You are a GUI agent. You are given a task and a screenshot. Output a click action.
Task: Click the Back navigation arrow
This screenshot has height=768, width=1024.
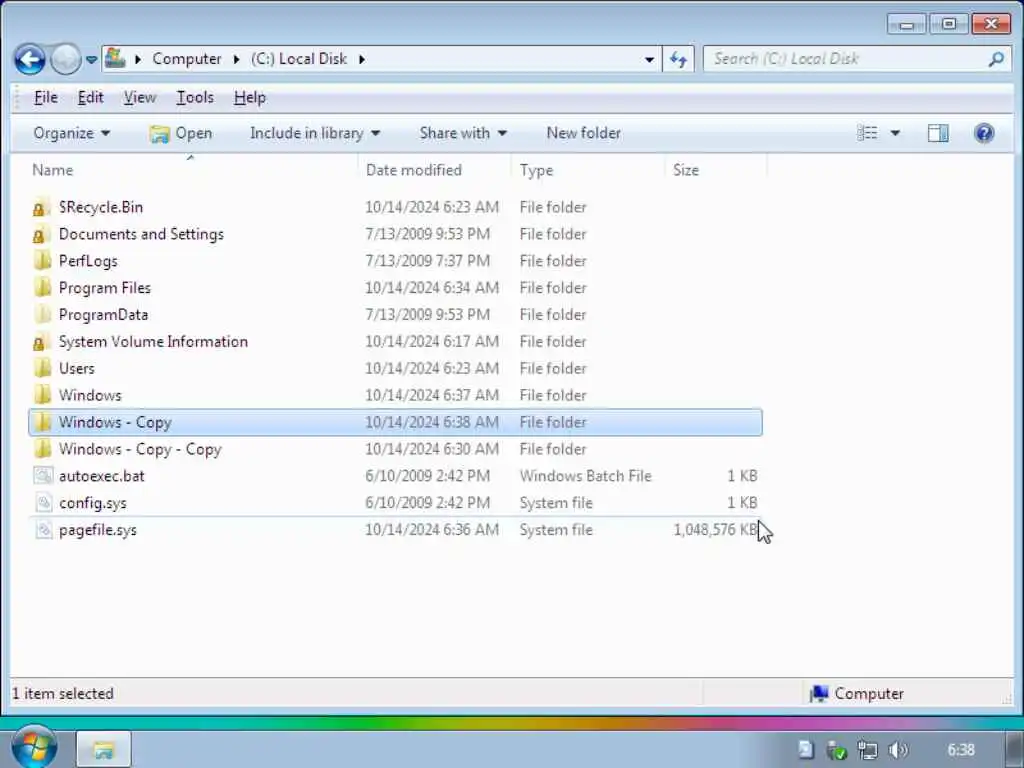(29, 59)
